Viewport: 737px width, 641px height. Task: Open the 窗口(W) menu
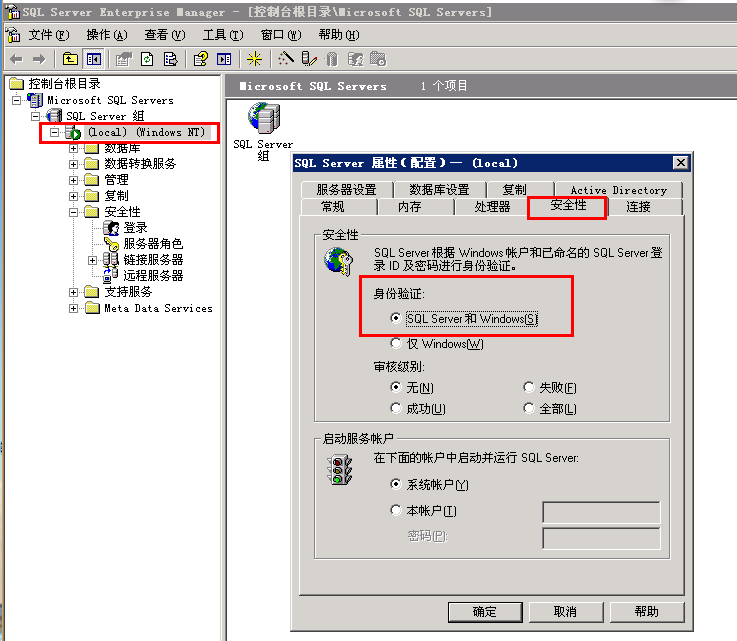281,35
